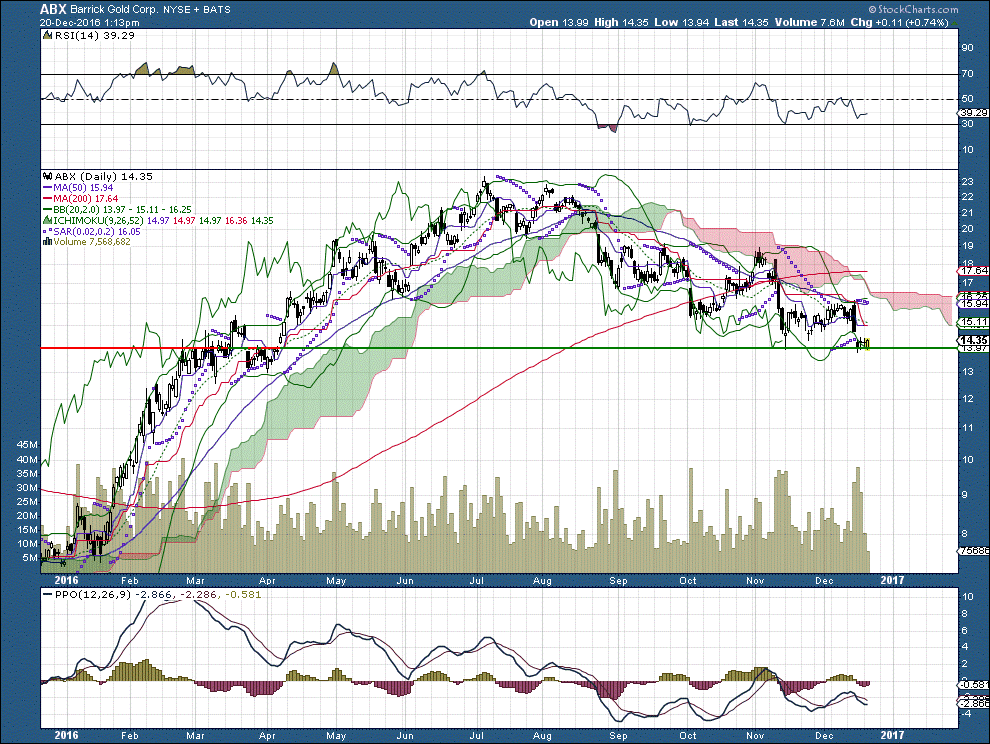Click the 25M label on the volume axis

coord(28,501)
